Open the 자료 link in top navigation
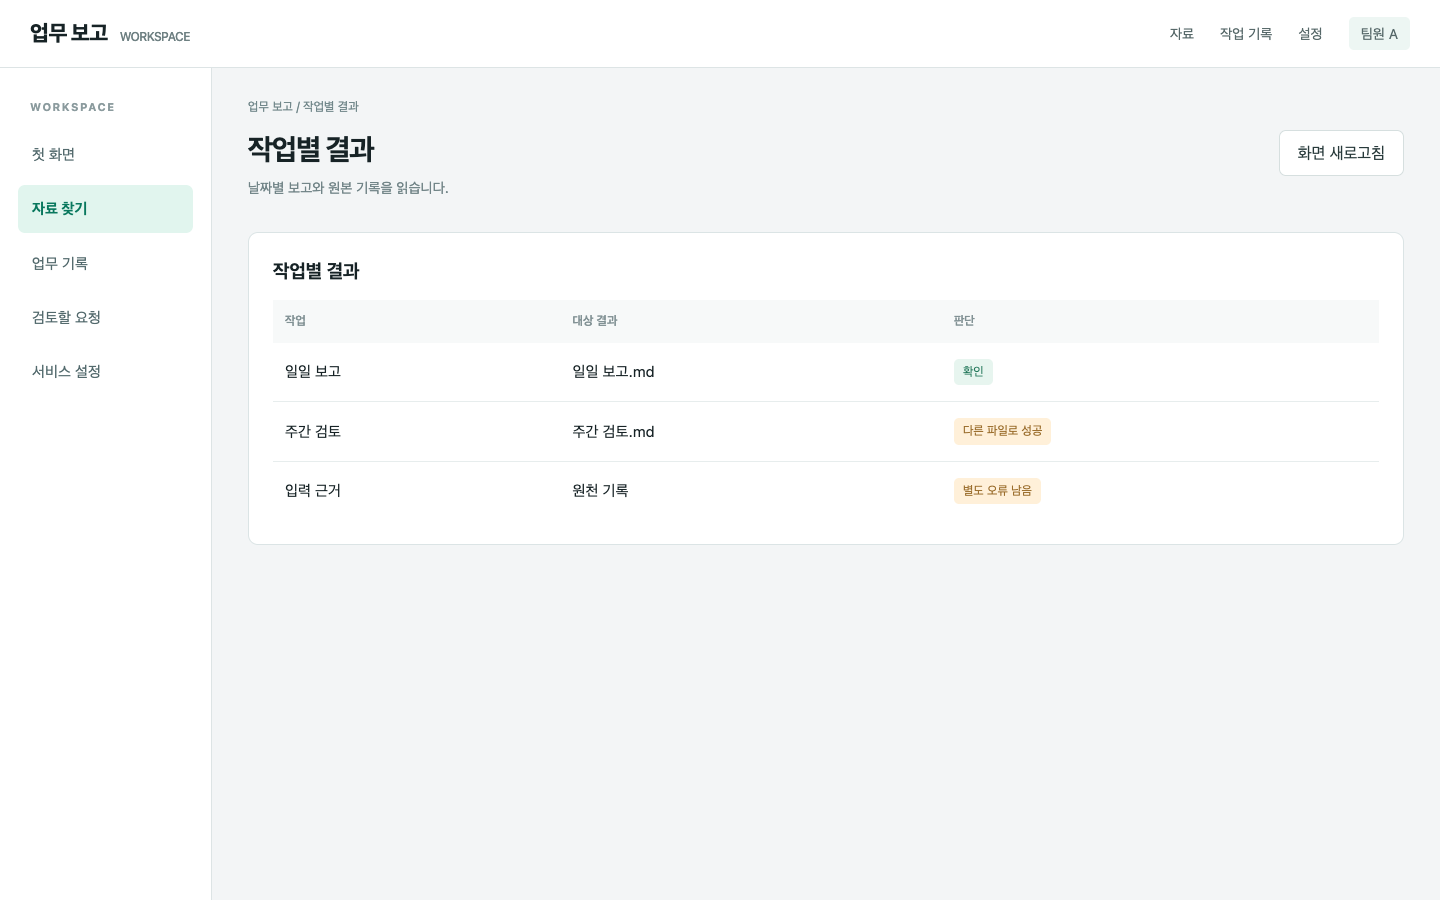The image size is (1440, 900). [x=1182, y=34]
